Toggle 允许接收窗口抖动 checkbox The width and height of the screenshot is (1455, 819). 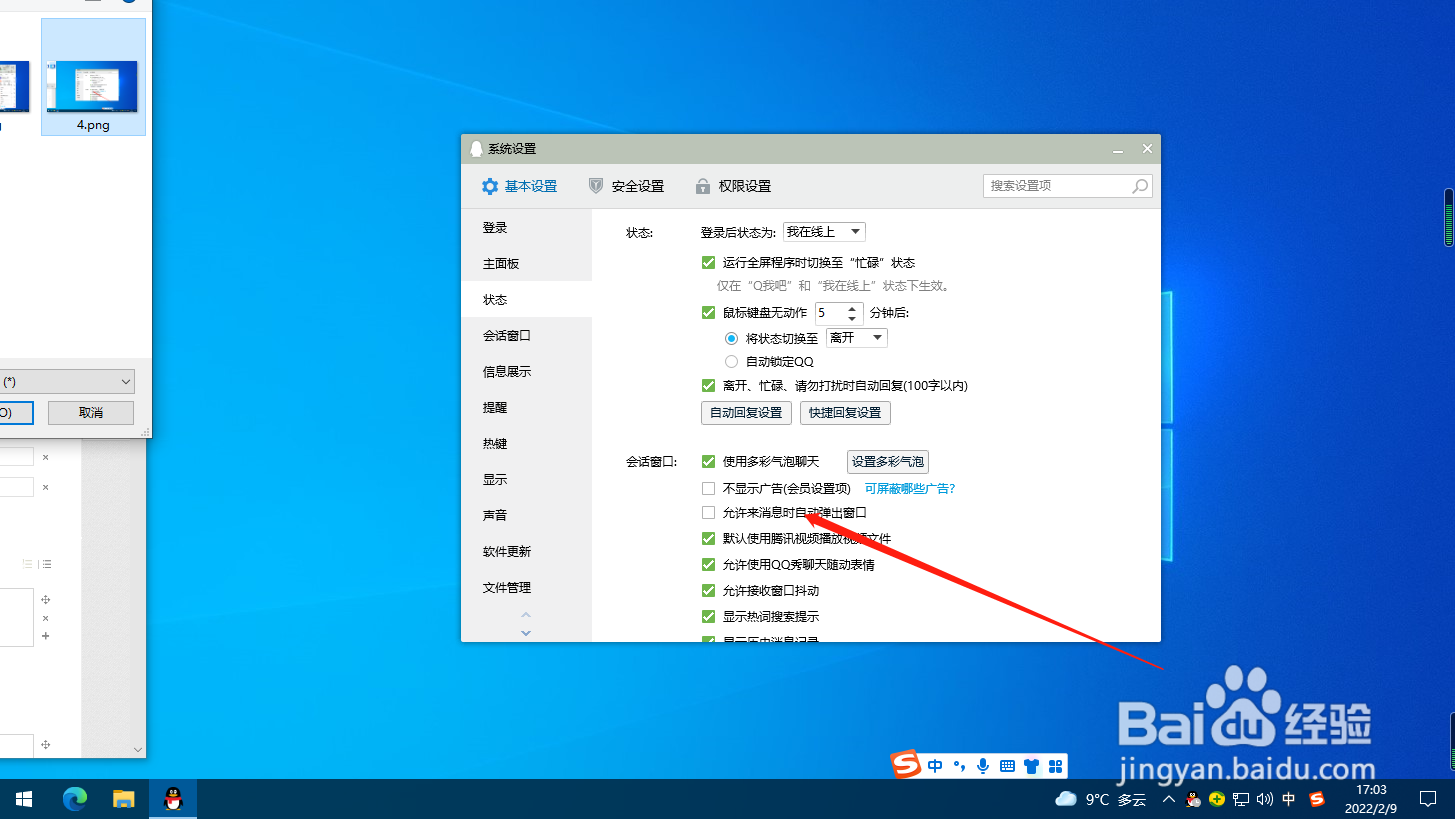tap(709, 591)
